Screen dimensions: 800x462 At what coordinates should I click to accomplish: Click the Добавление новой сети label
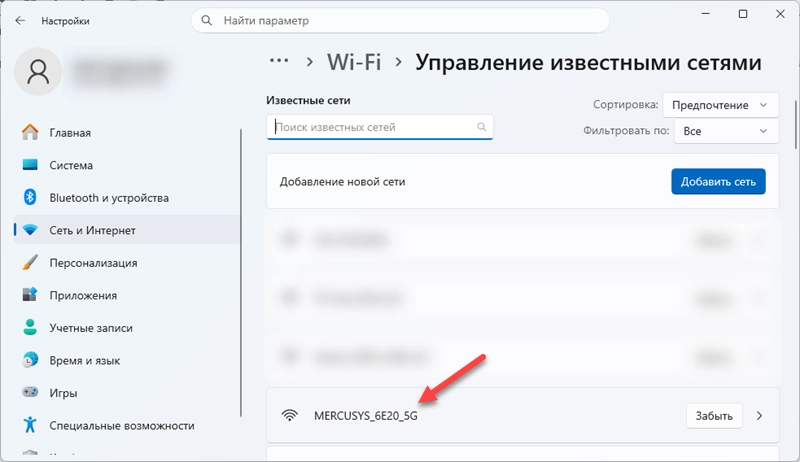point(342,182)
